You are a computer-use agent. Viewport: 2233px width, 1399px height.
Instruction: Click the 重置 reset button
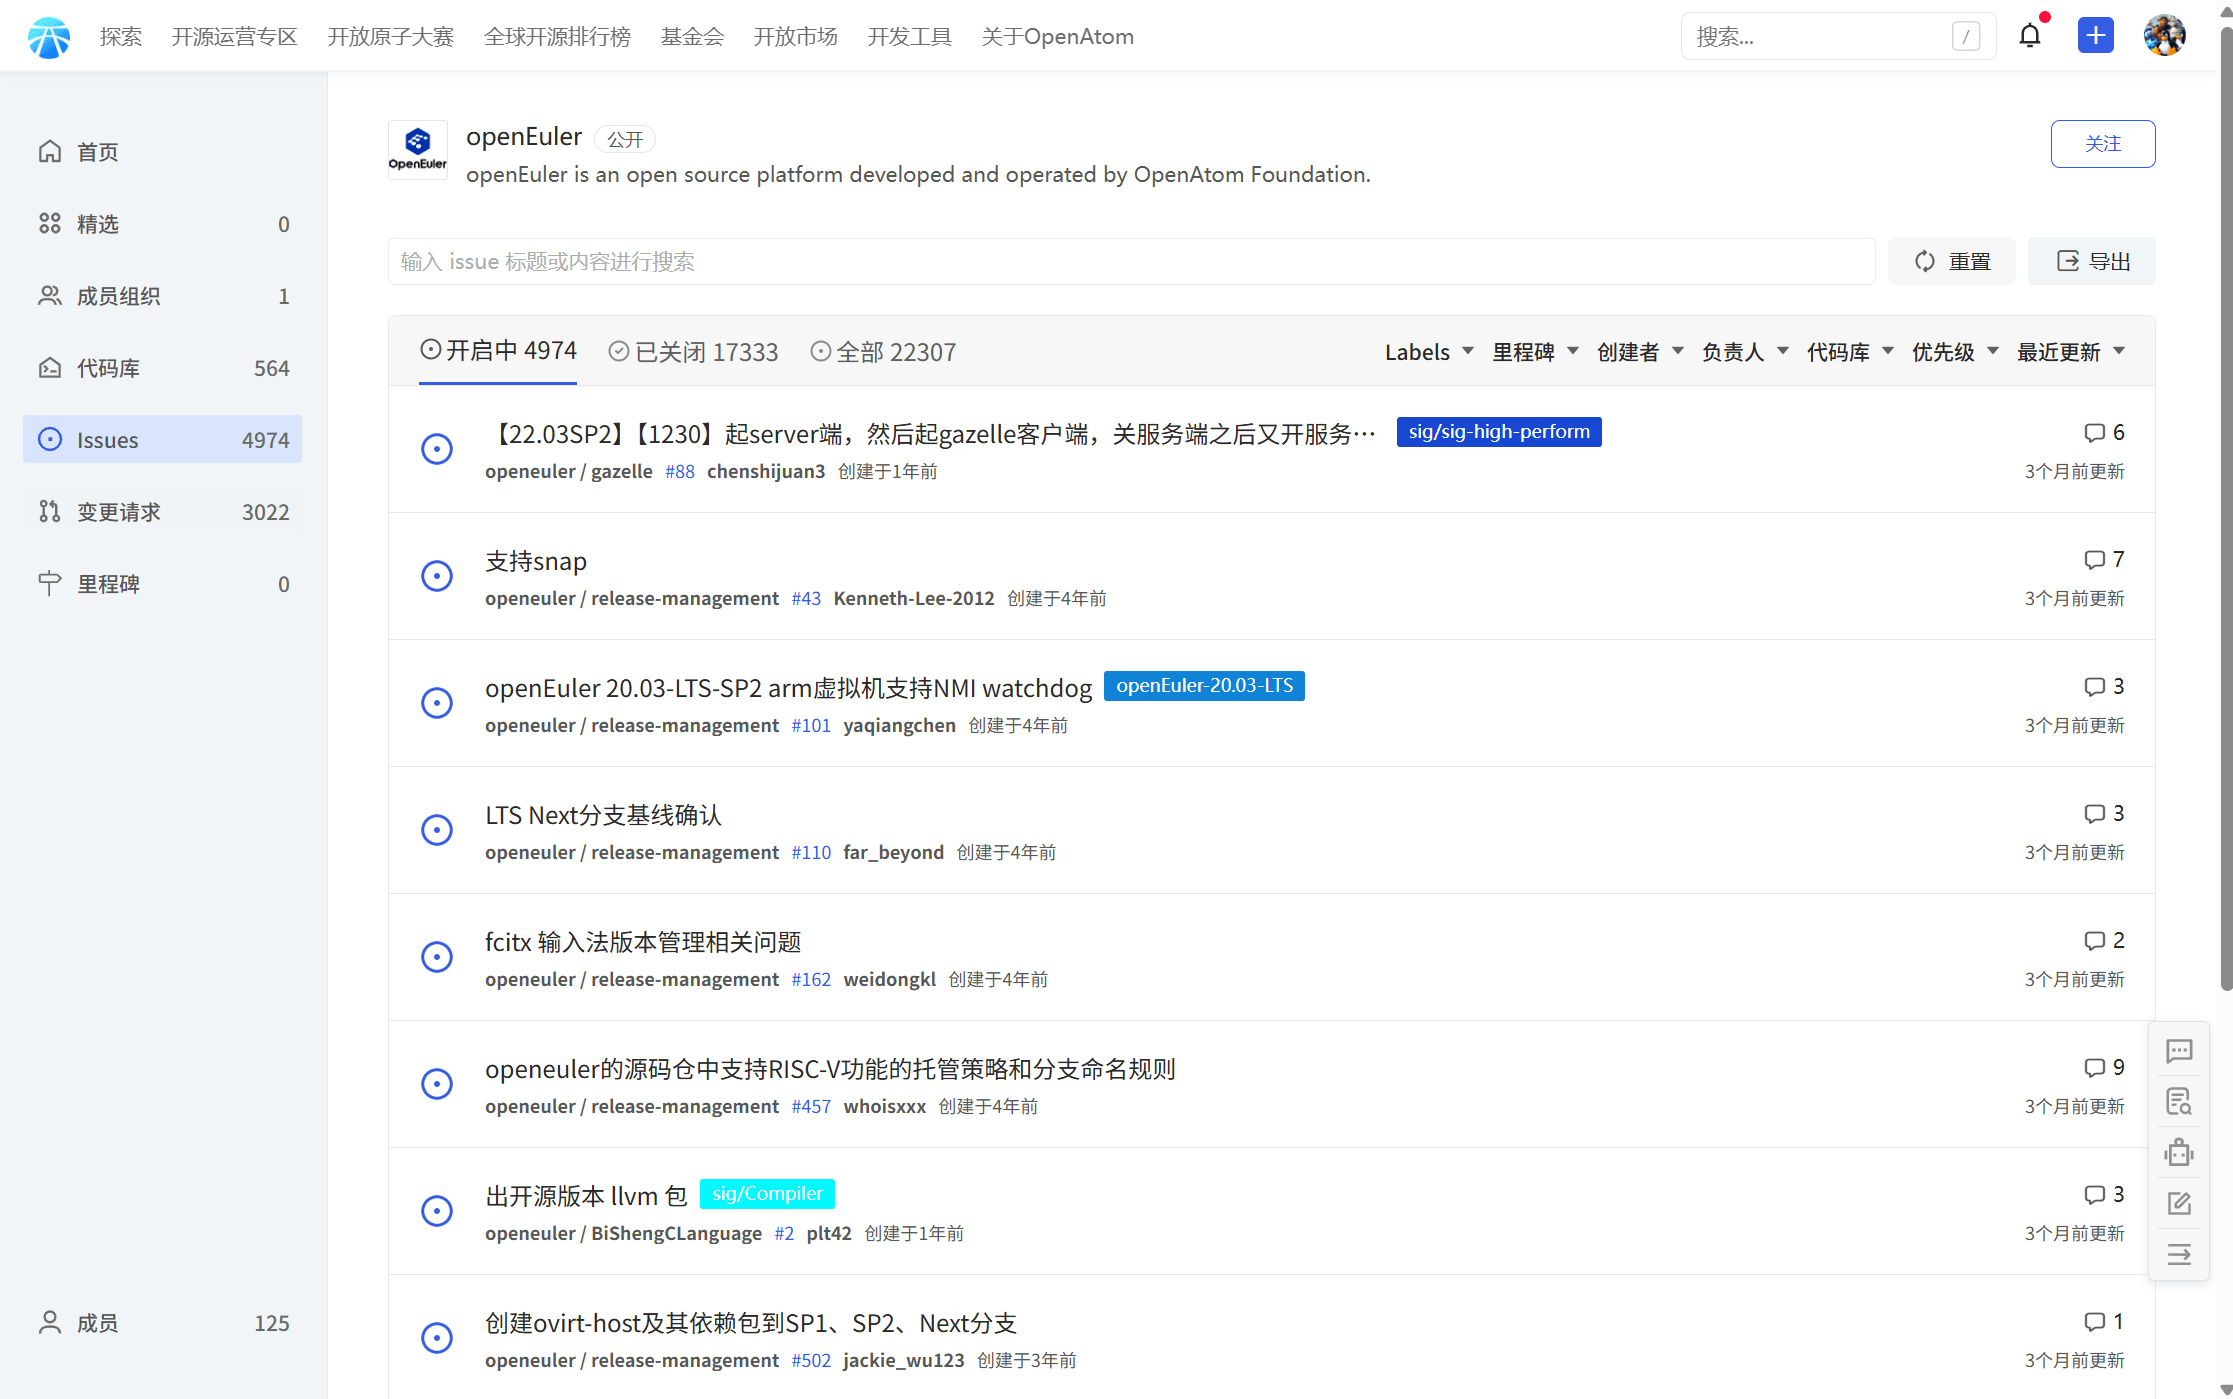(x=1952, y=261)
